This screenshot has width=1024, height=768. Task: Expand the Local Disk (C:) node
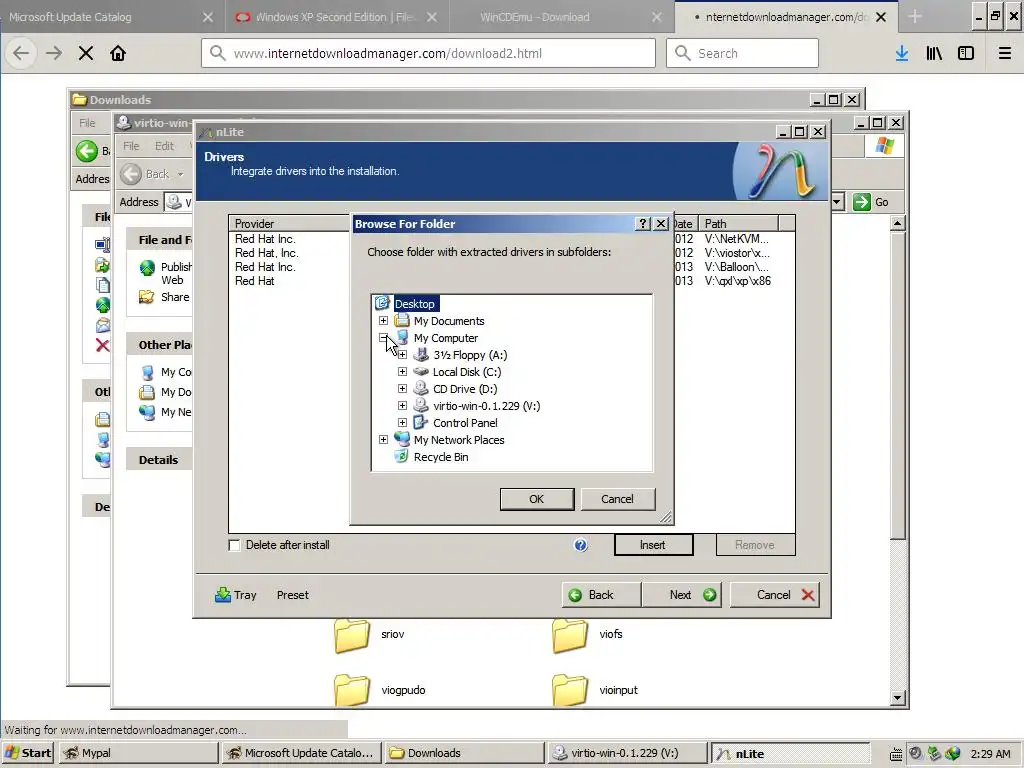tap(402, 372)
